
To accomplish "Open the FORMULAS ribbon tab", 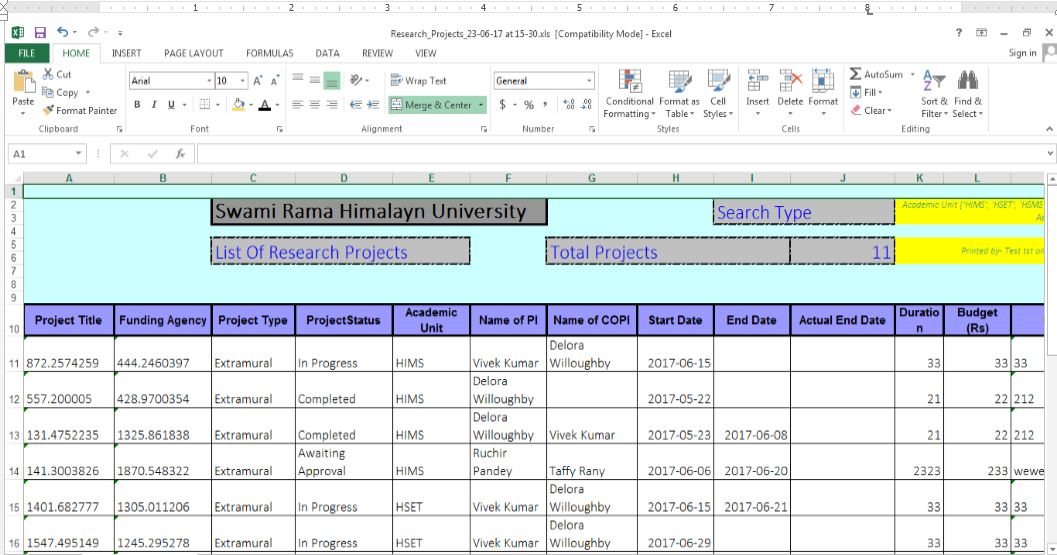I will [x=270, y=53].
